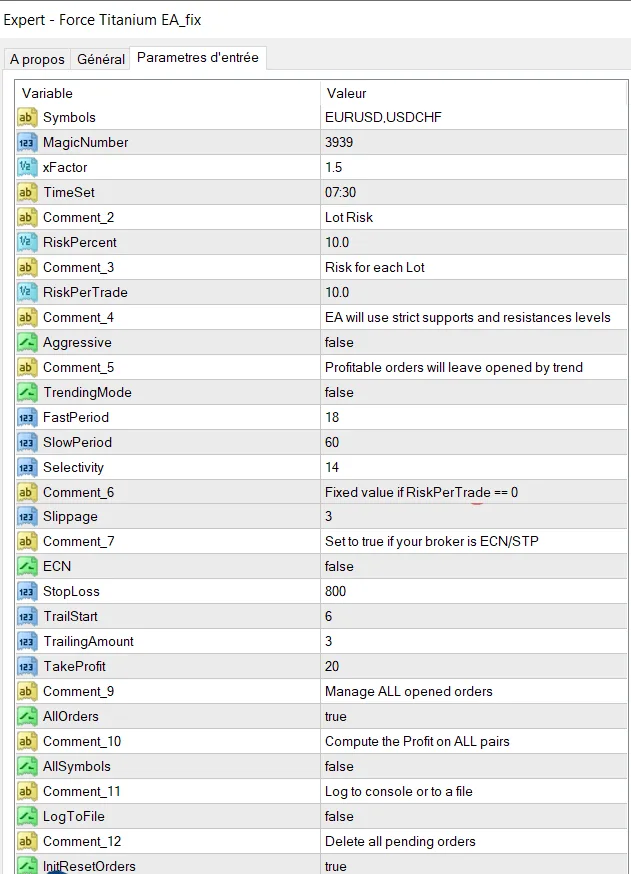
Task: Open the InitResetOrders true value dropdown
Action: pyautogui.click(x=336, y=865)
